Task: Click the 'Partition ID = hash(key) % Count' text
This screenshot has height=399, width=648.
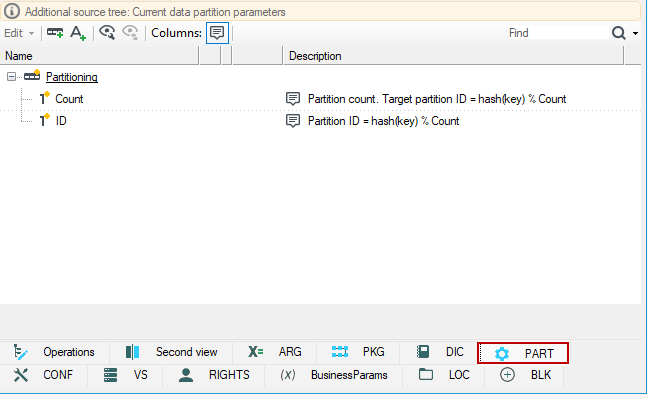Action: (x=384, y=121)
